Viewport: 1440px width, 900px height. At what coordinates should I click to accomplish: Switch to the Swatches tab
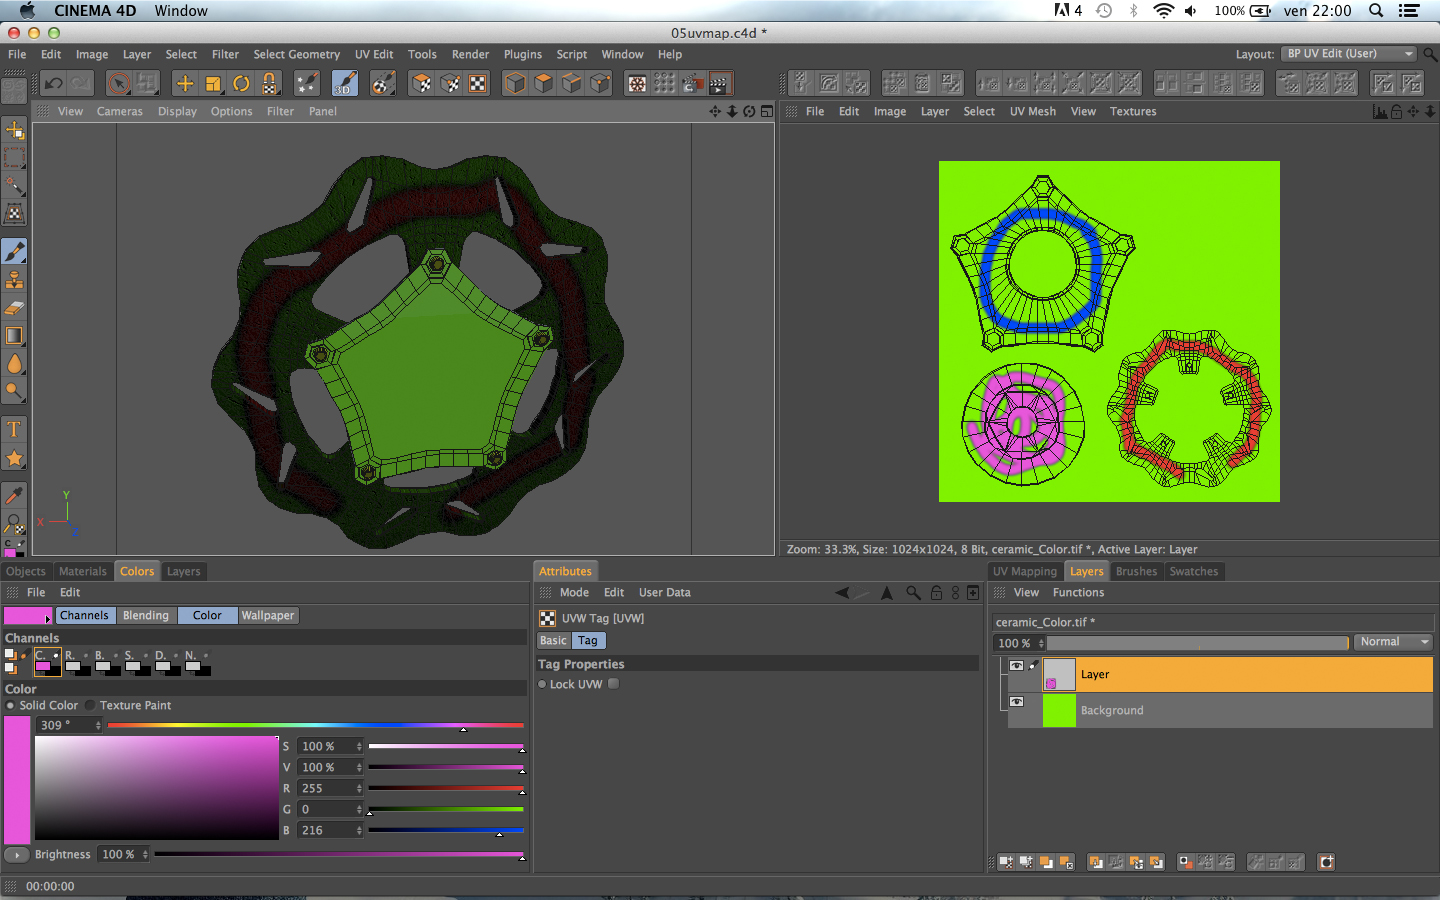pos(1193,572)
